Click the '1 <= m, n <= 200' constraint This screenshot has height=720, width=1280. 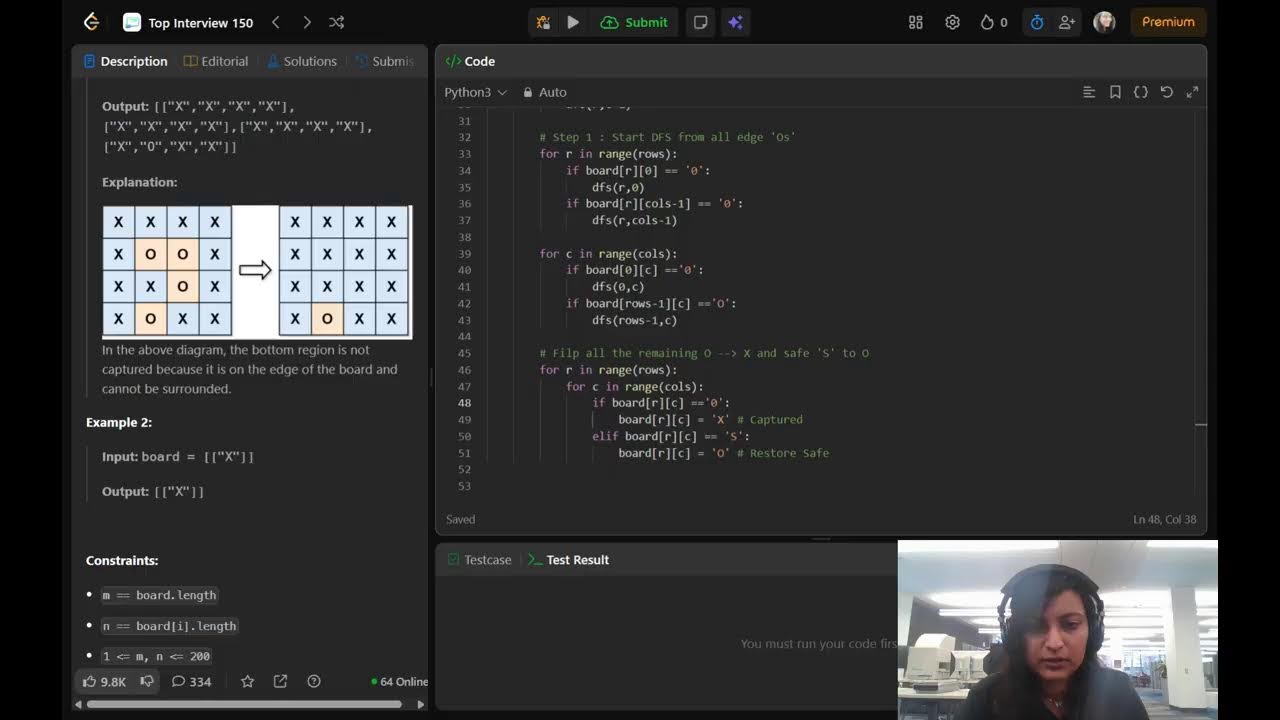156,656
